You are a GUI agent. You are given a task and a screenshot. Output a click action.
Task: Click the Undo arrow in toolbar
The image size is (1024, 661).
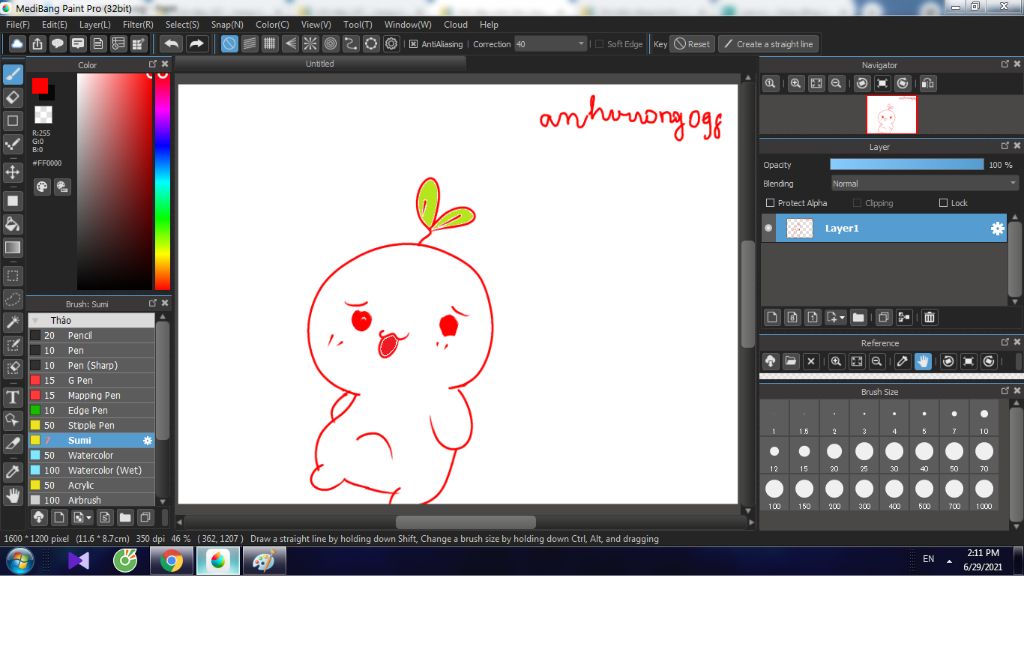pyautogui.click(x=172, y=44)
